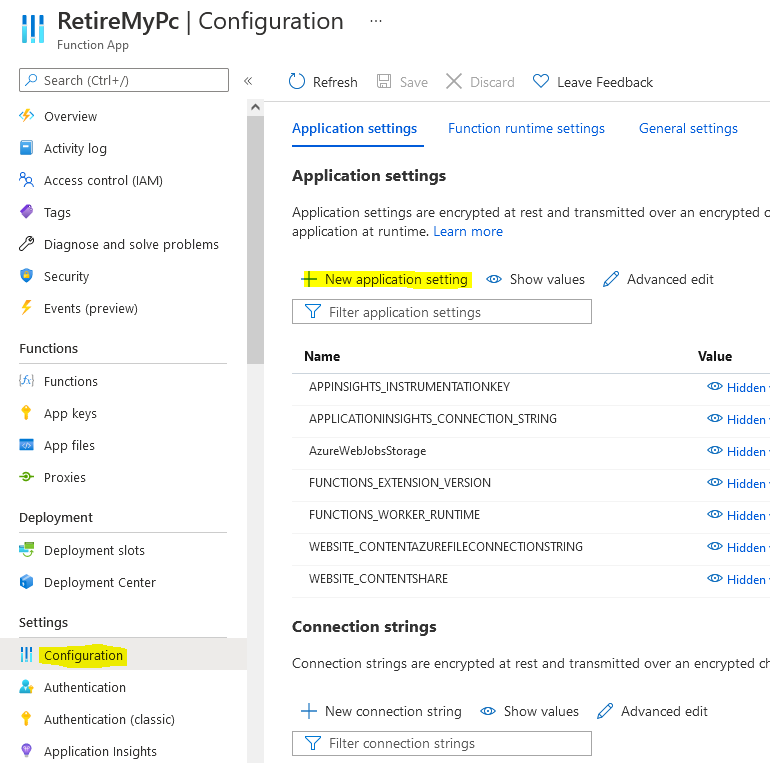Viewport: 770px width, 763px height.
Task: Toggle Show values for application settings
Action: [x=536, y=279]
